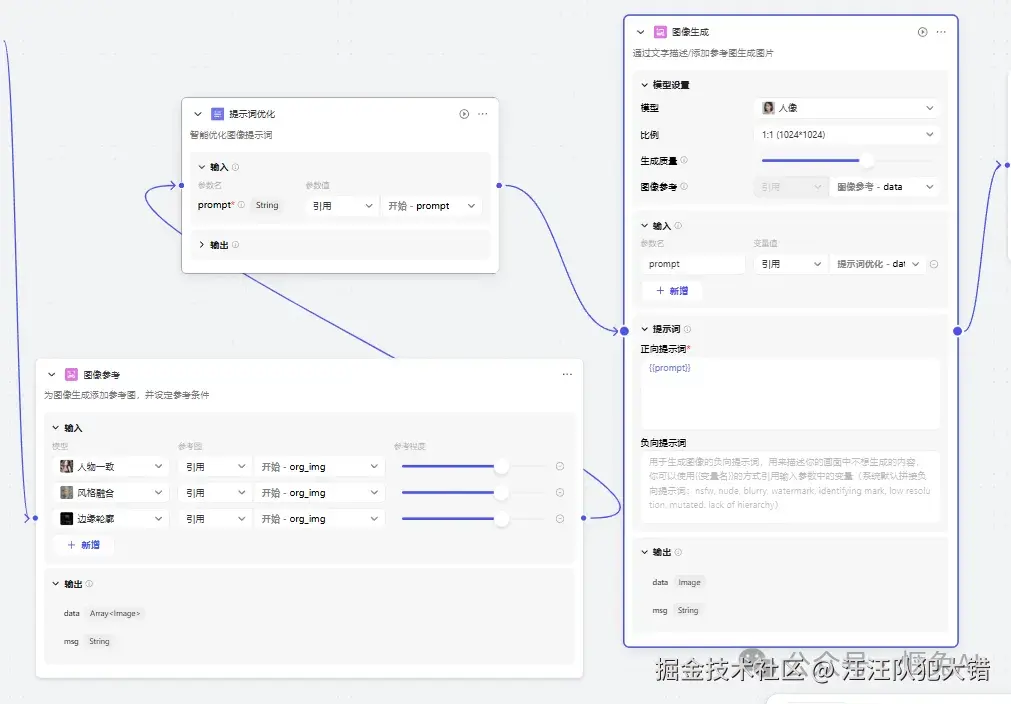Click the 提示词优化 node header icon
This screenshot has height=704, width=1011.
(x=216, y=113)
